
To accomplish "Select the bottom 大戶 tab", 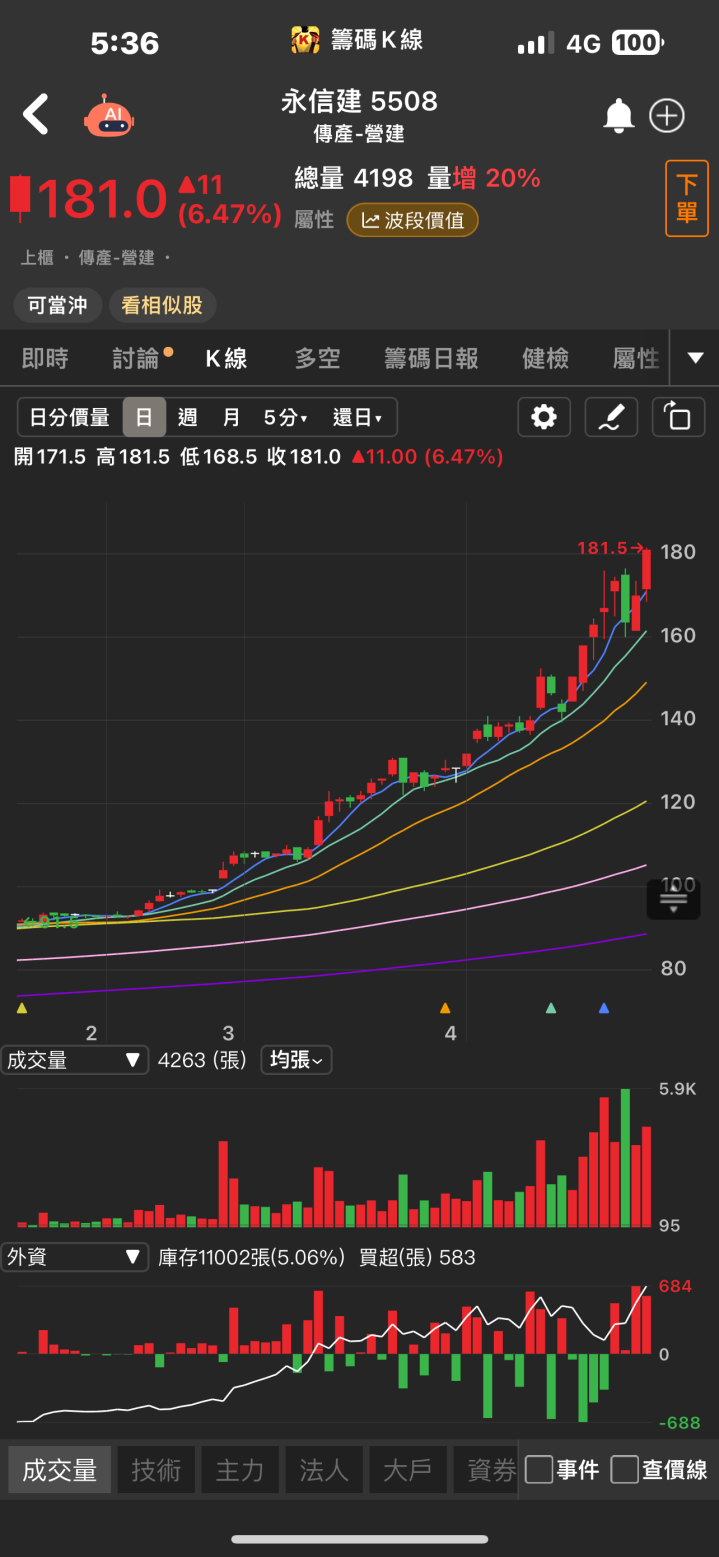I will [408, 1470].
